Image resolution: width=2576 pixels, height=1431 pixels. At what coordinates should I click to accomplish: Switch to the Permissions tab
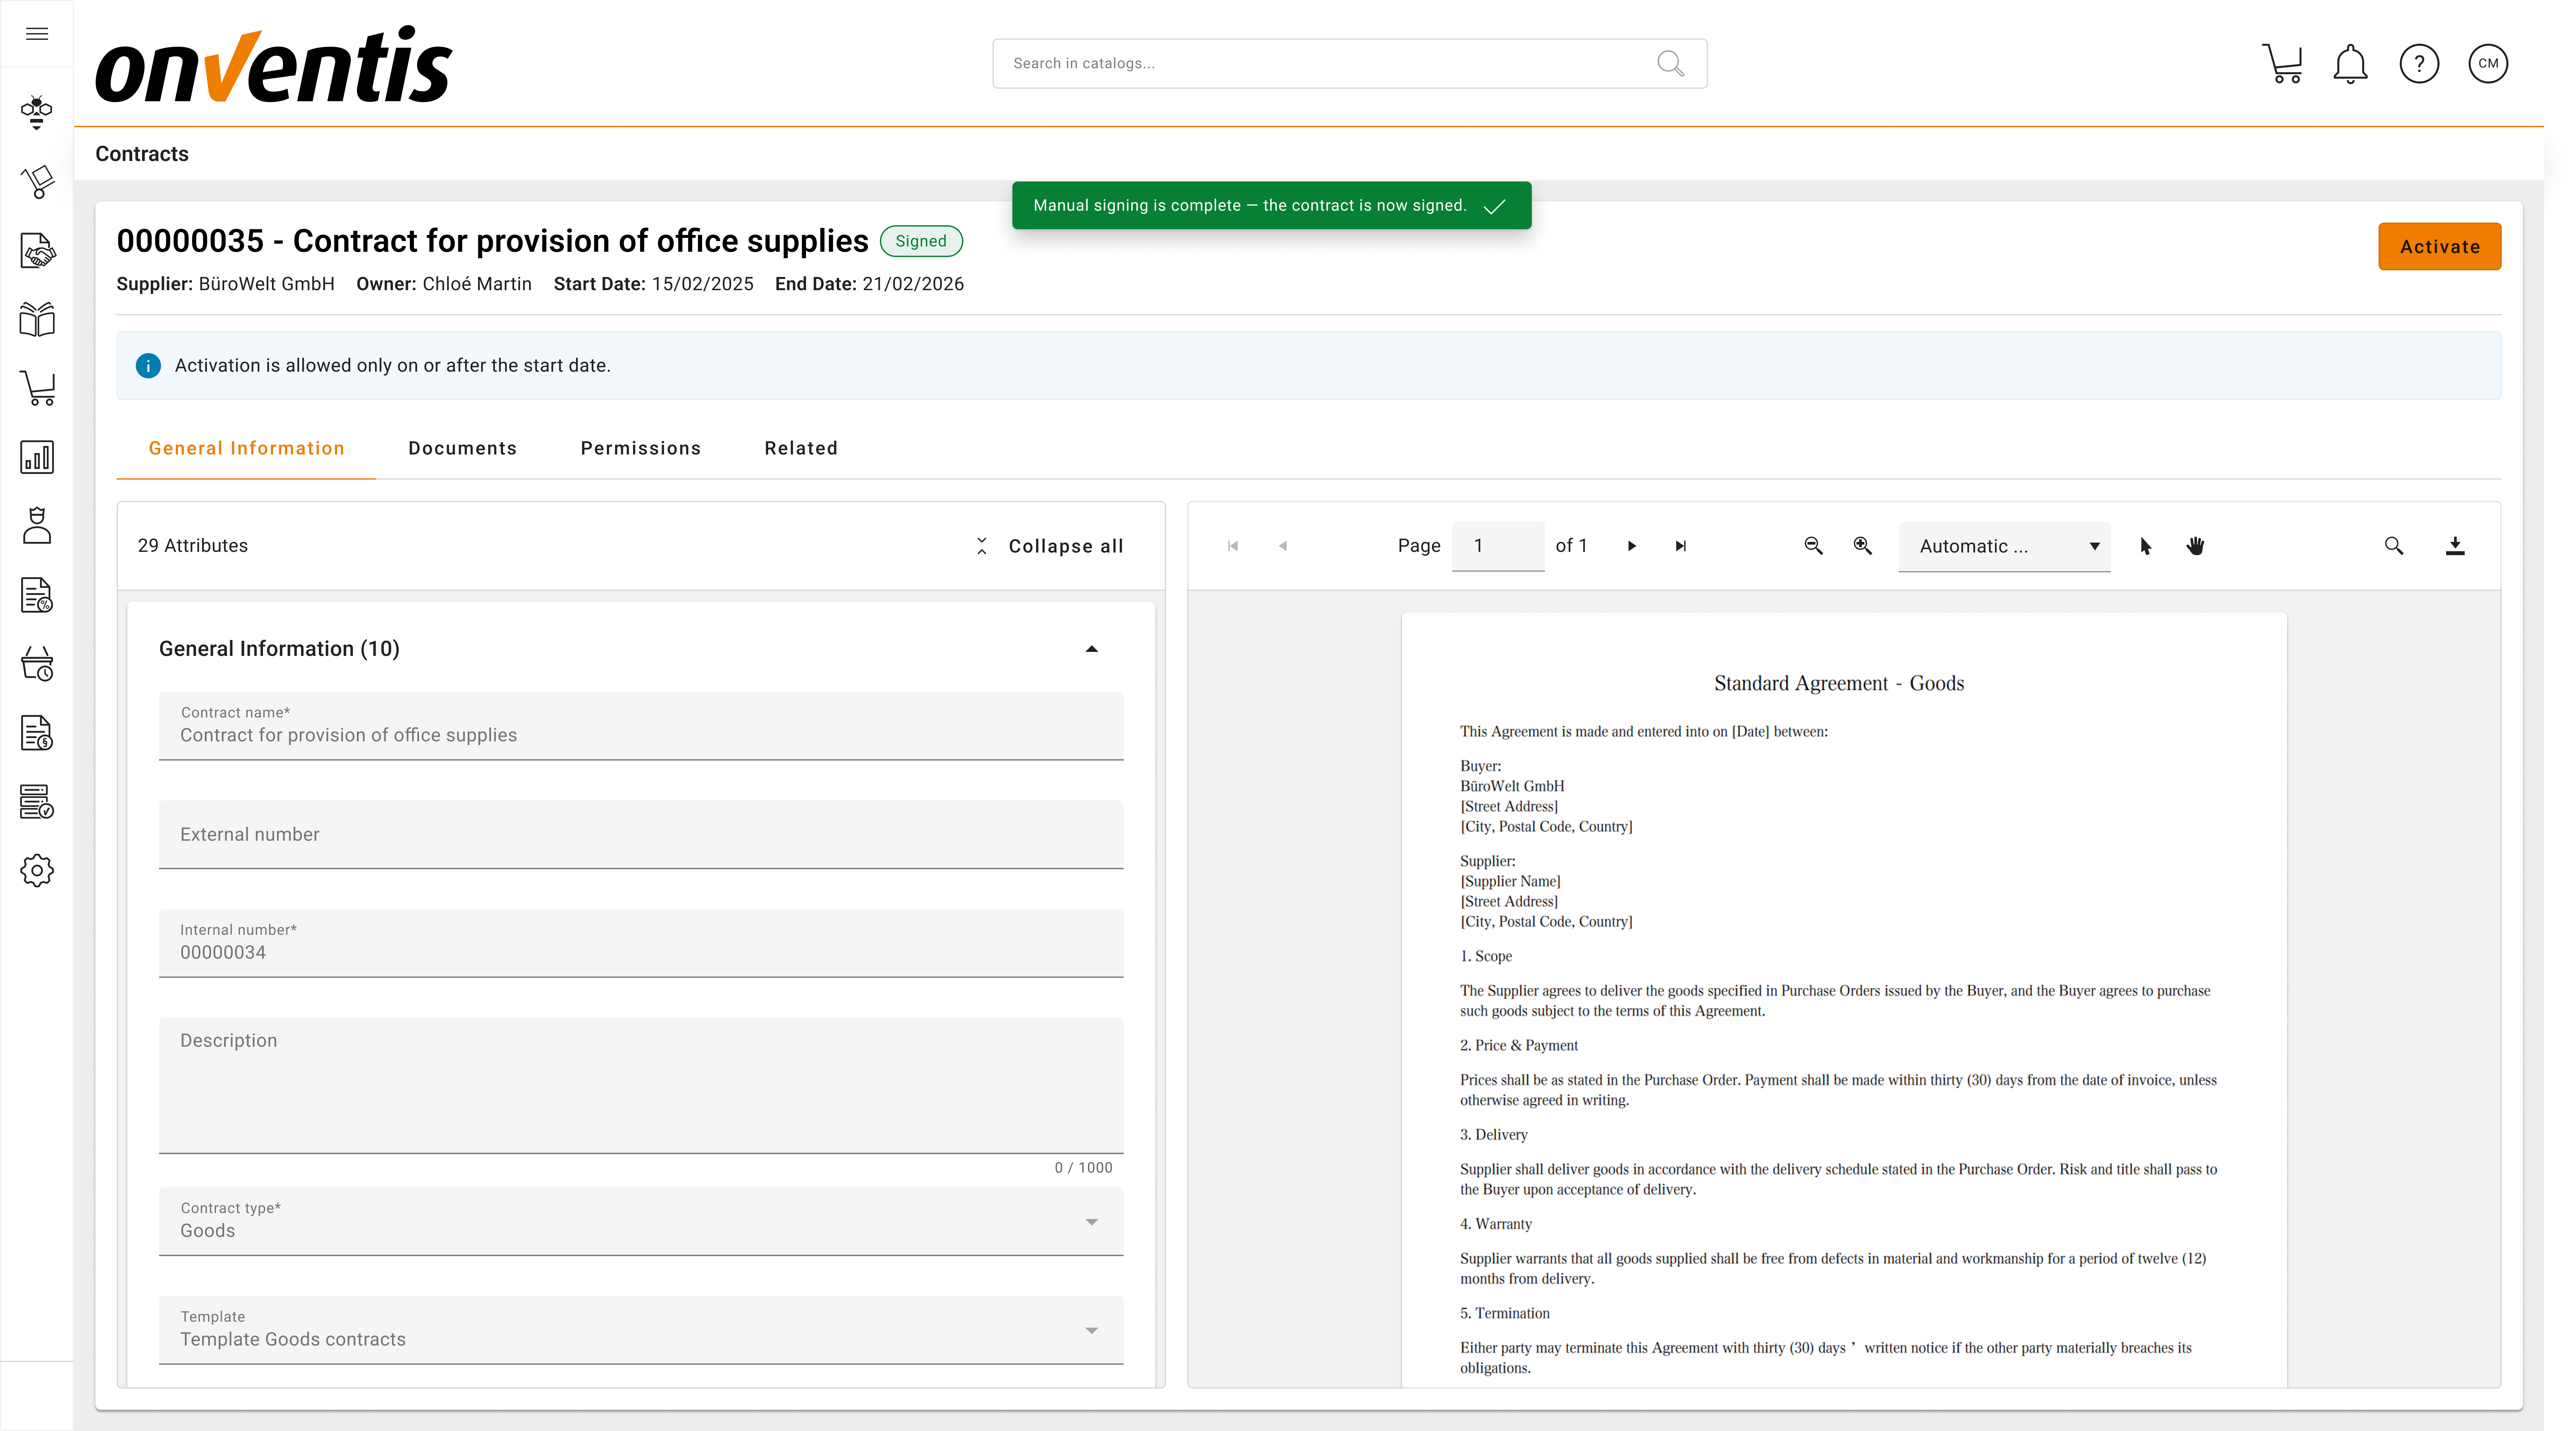tap(640, 448)
